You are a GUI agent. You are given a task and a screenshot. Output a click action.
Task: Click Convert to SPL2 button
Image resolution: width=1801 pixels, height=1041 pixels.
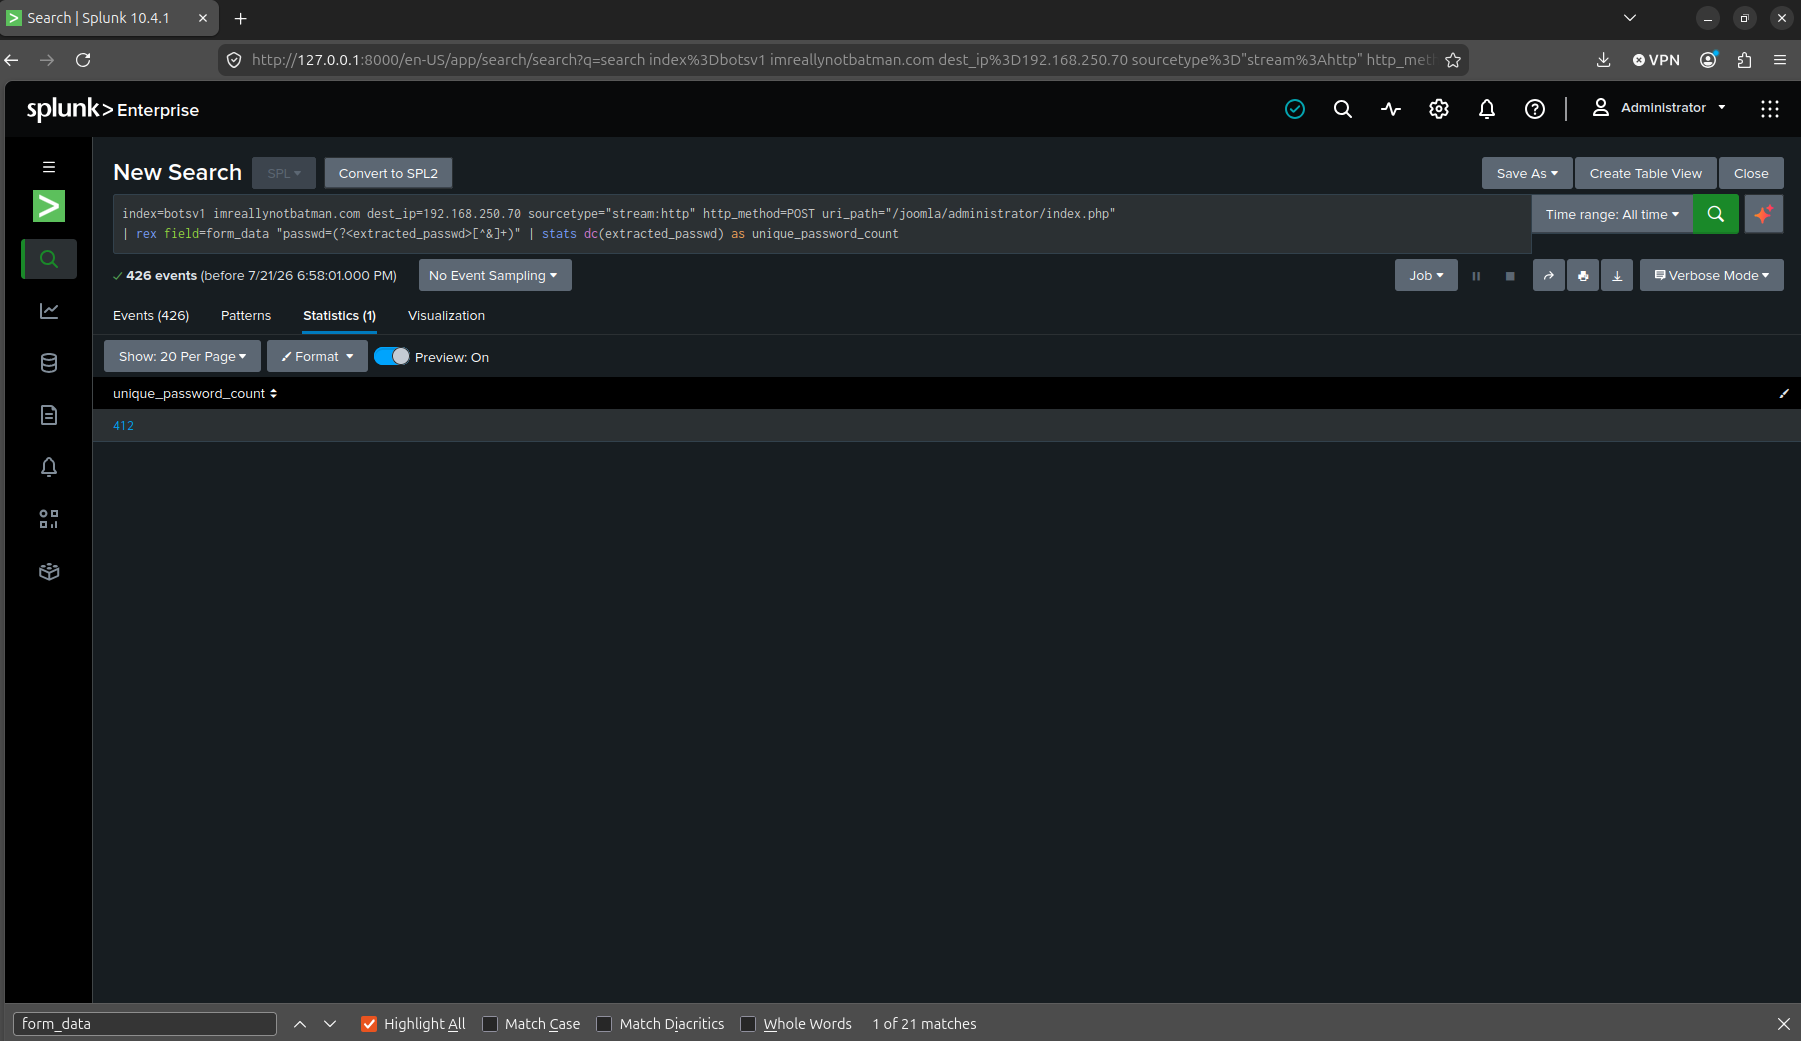pyautogui.click(x=388, y=173)
